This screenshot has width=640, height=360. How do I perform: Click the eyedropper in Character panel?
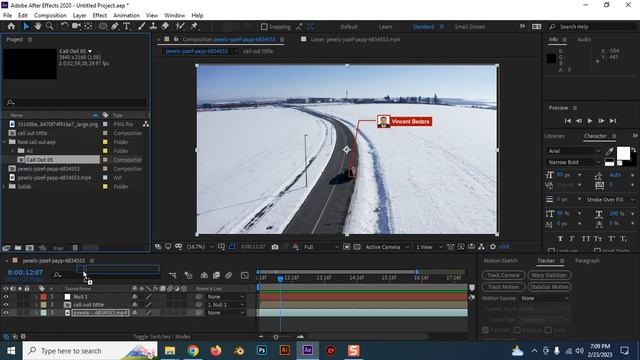(x=609, y=151)
